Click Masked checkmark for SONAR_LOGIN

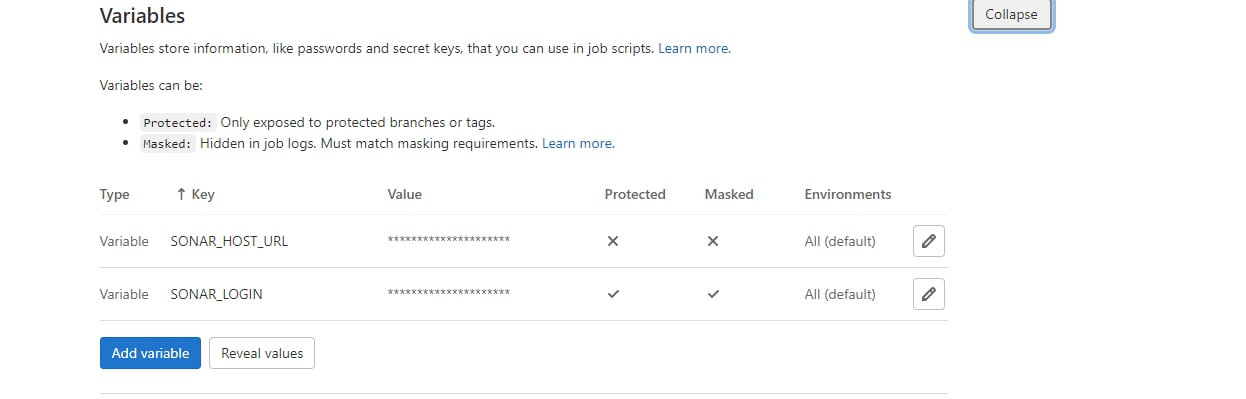point(713,294)
